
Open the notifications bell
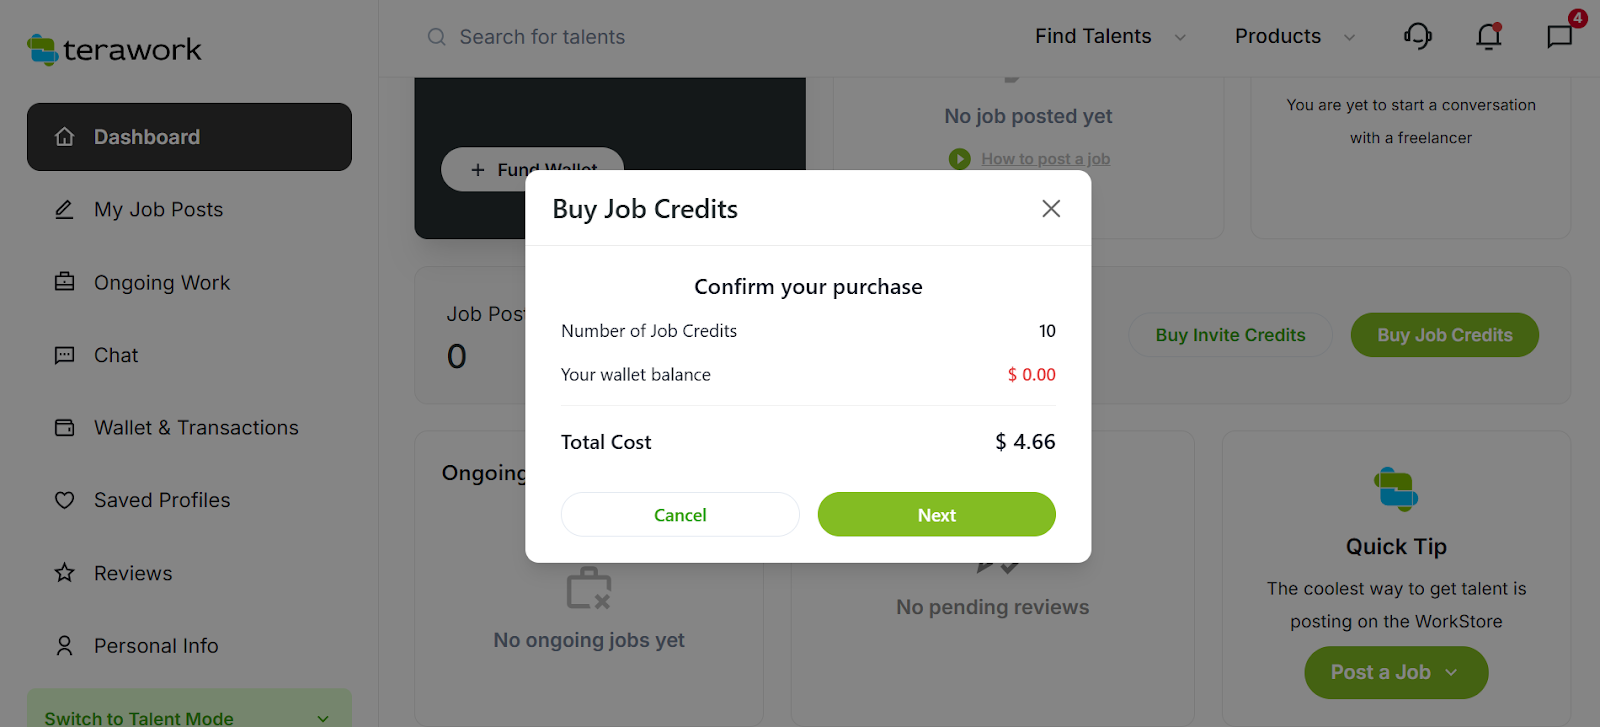tap(1489, 37)
